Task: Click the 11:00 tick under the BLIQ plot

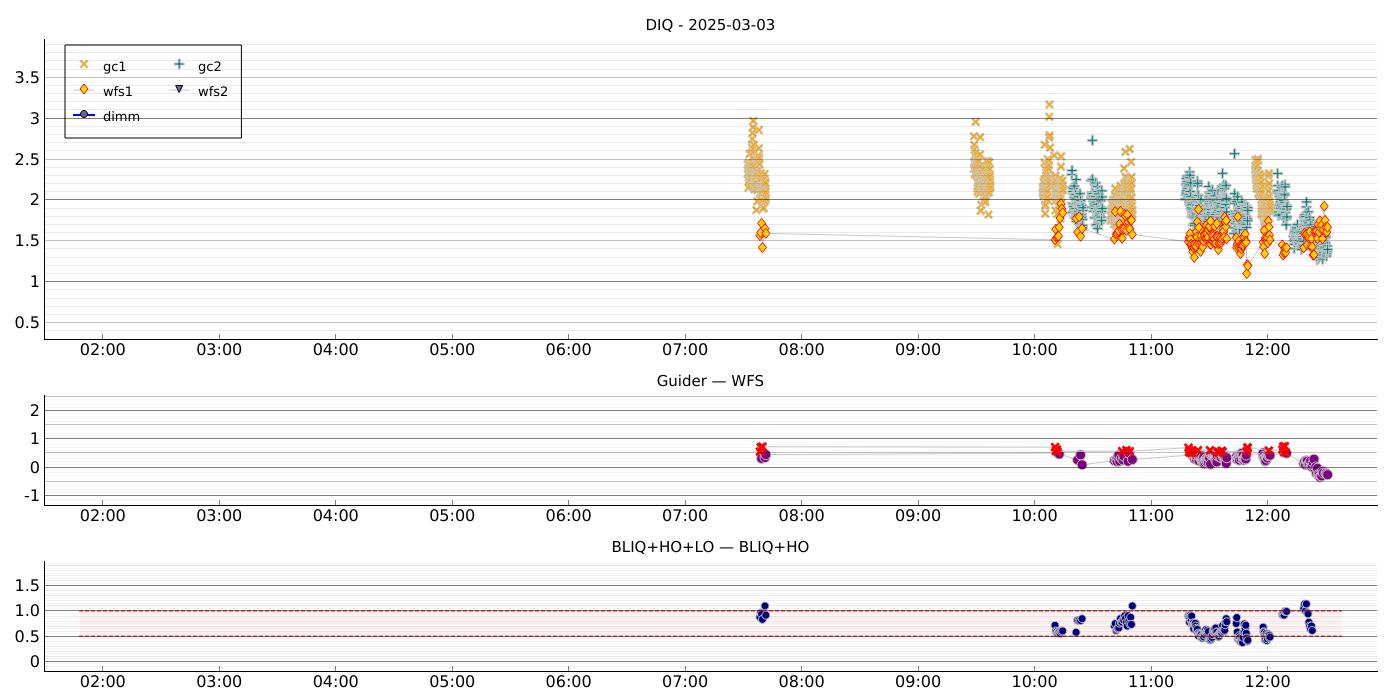Action: [x=1151, y=682]
